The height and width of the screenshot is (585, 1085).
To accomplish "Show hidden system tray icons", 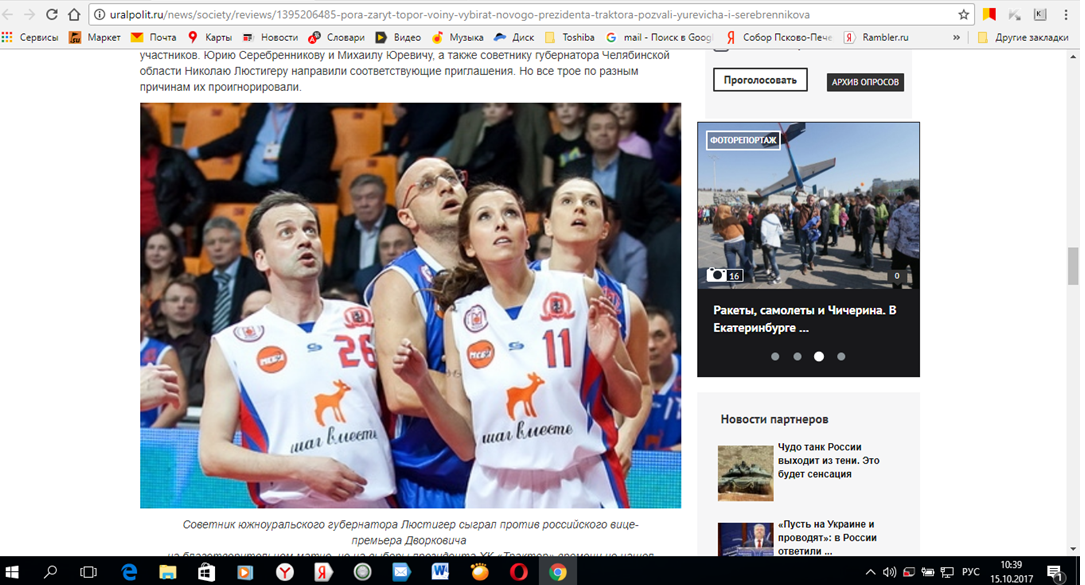I will (x=870, y=572).
